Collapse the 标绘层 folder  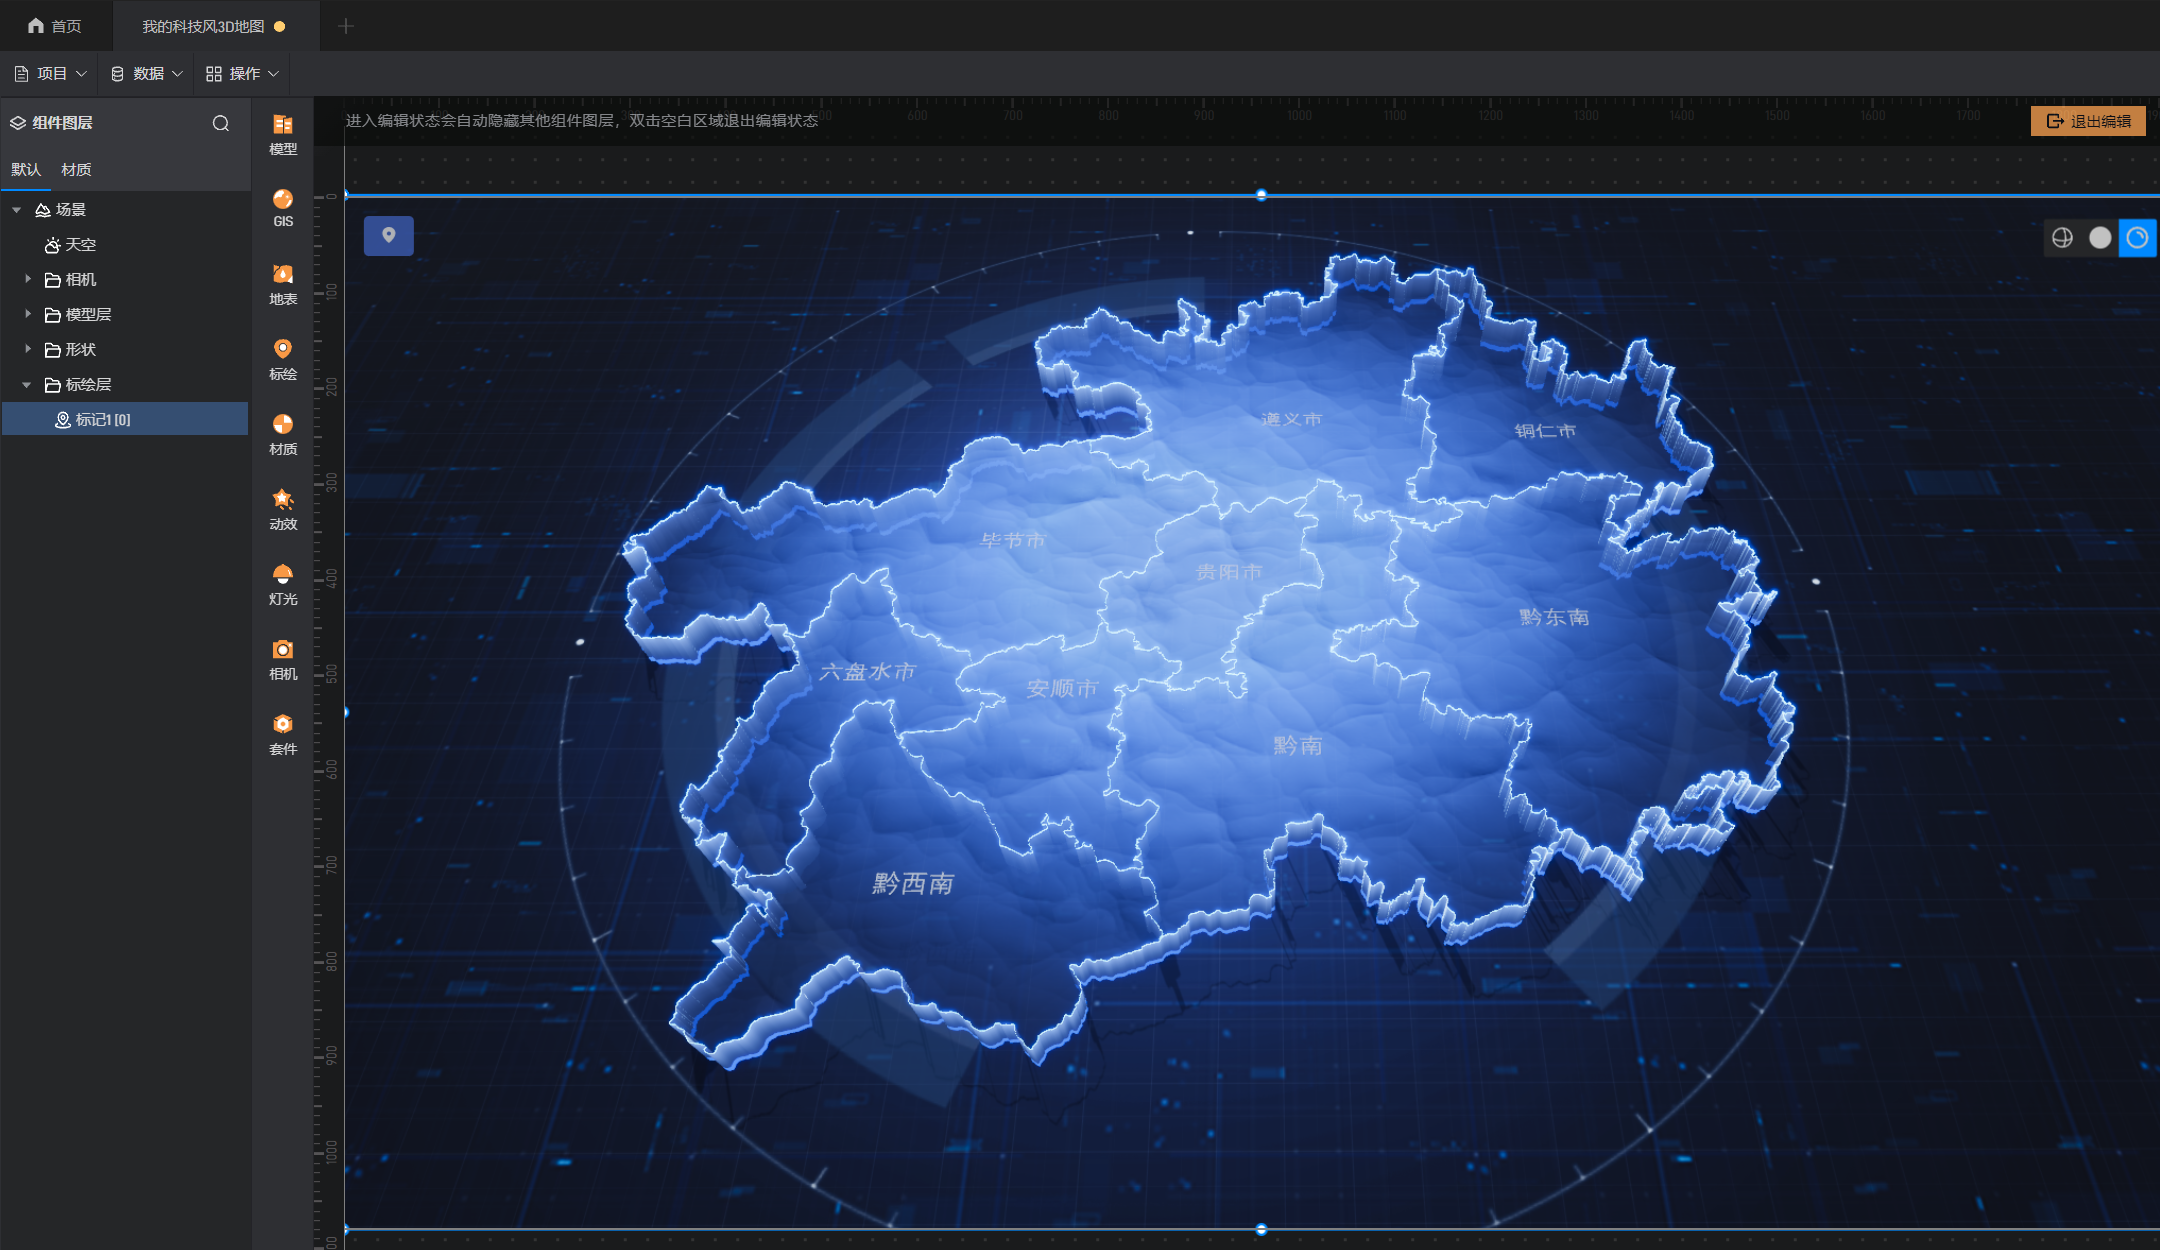pyautogui.click(x=27, y=385)
